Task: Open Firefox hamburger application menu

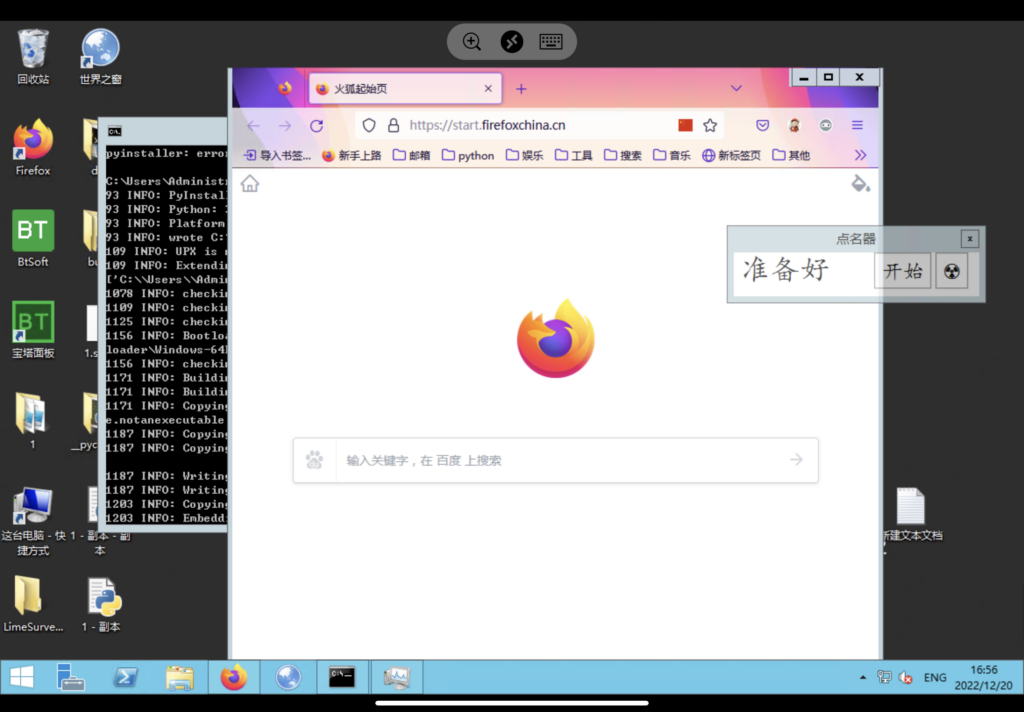Action: click(857, 126)
